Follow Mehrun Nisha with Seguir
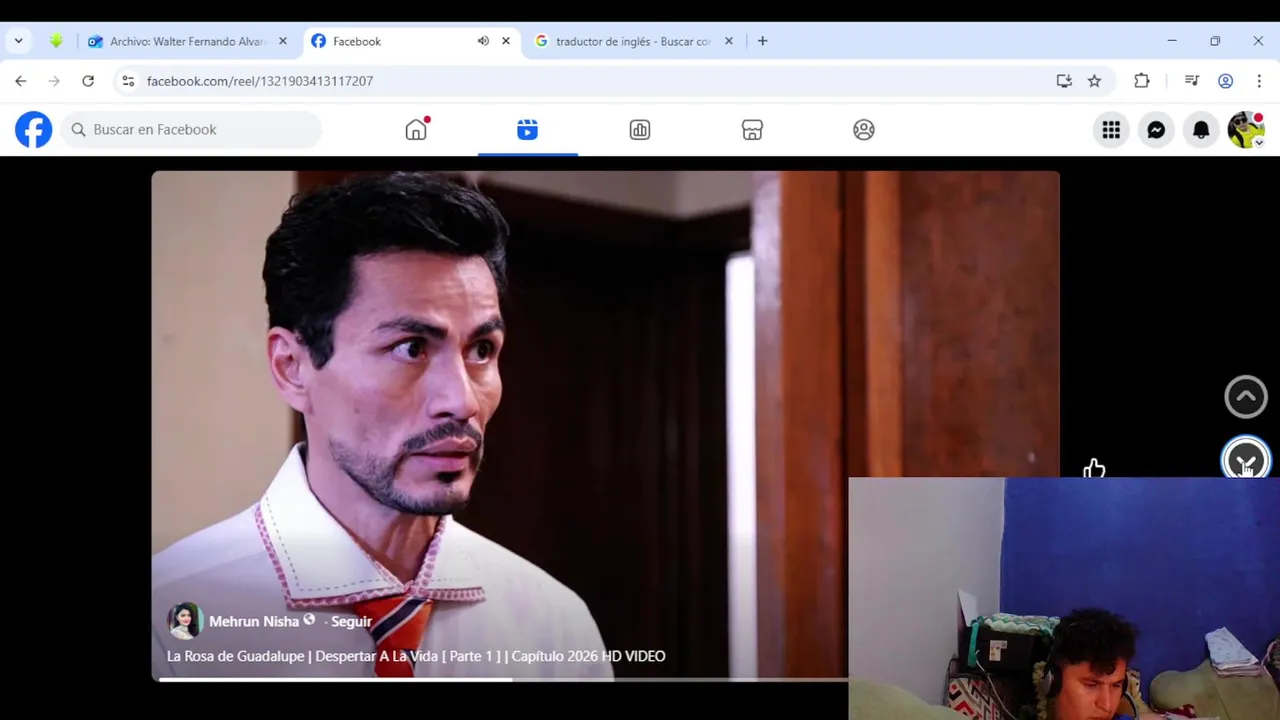1280x720 pixels. point(351,621)
